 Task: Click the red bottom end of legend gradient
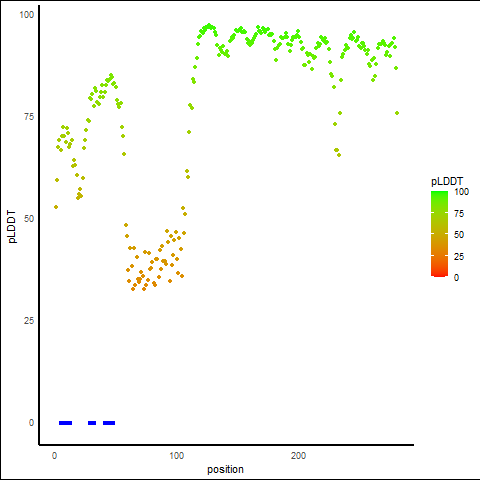[439, 275]
